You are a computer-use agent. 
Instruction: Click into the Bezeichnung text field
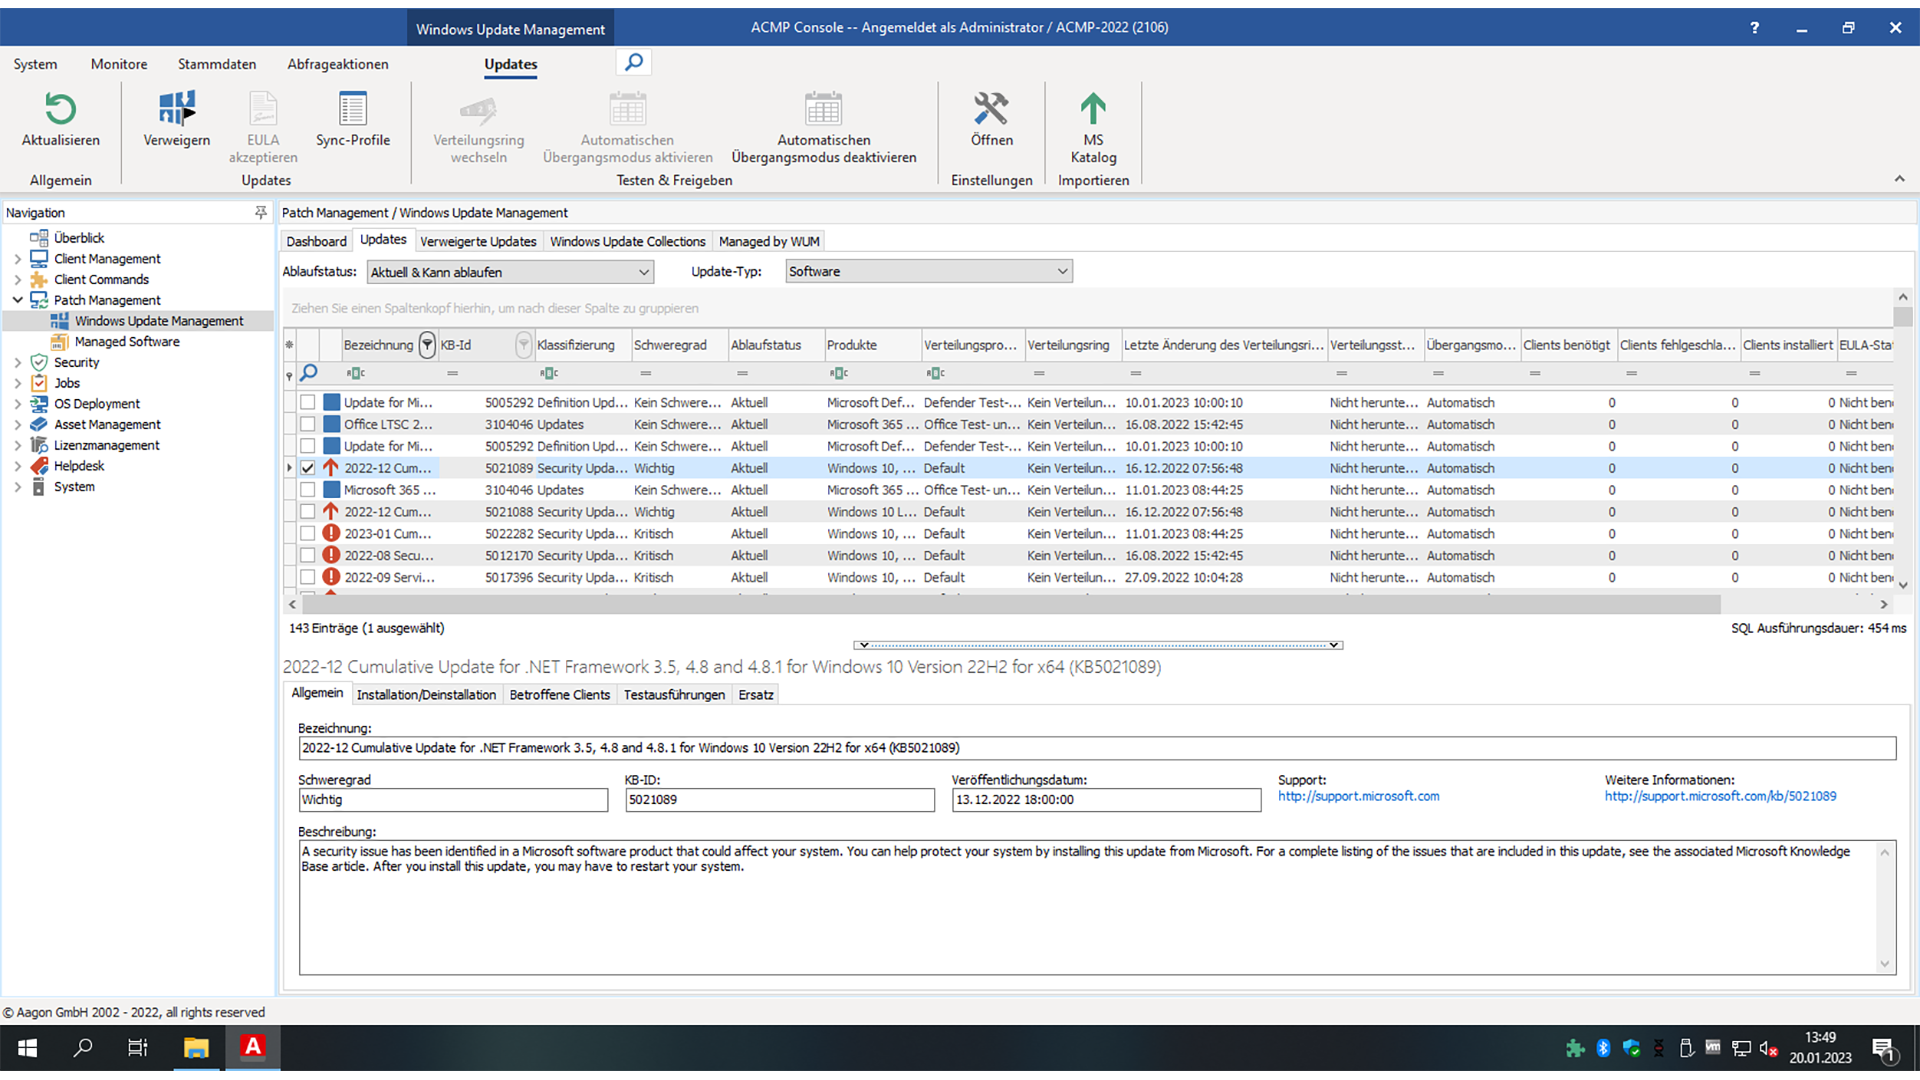pos(1097,748)
